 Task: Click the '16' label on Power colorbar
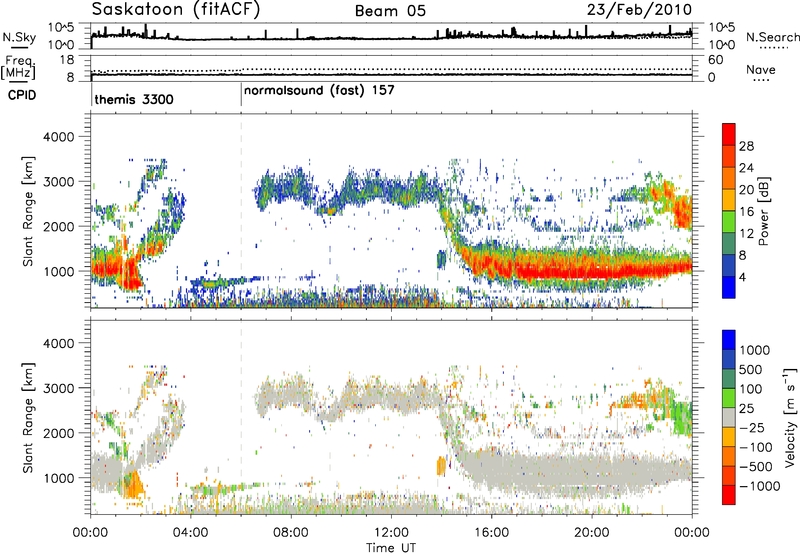click(x=746, y=212)
